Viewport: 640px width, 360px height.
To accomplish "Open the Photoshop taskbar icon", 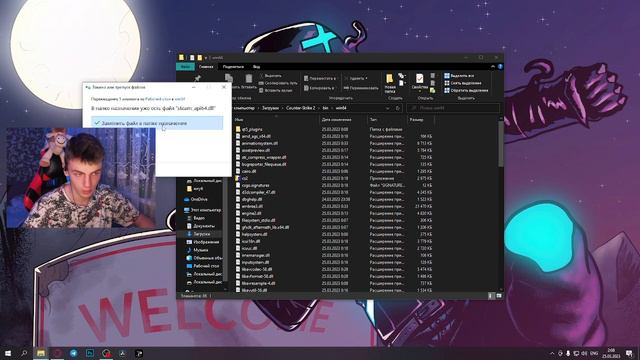I will click(x=90, y=353).
